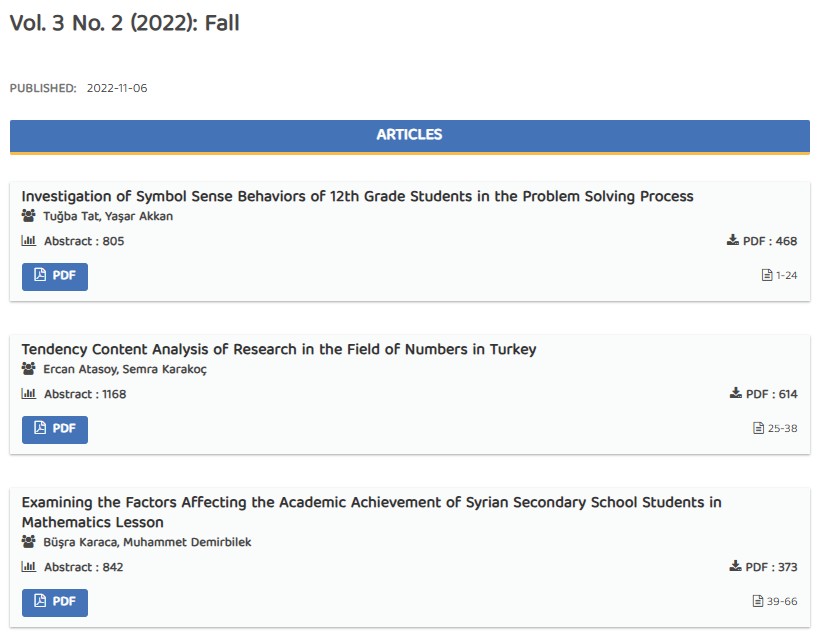Open PDF of the Syrian Students article

click(x=55, y=602)
